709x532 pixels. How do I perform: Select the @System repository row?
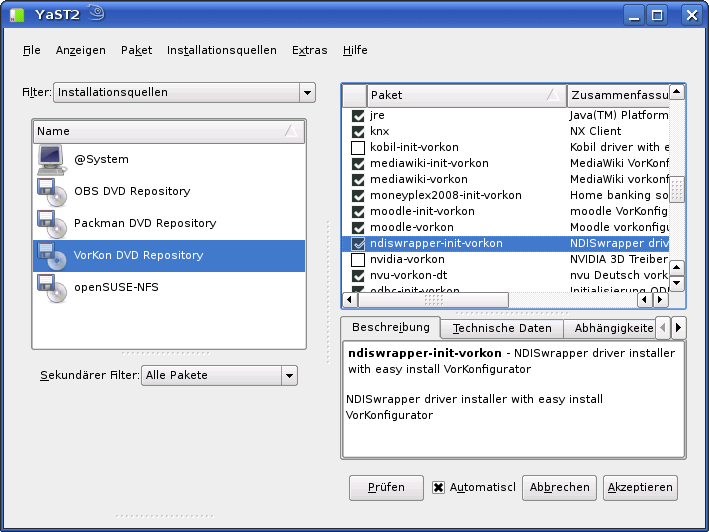[x=169, y=160]
